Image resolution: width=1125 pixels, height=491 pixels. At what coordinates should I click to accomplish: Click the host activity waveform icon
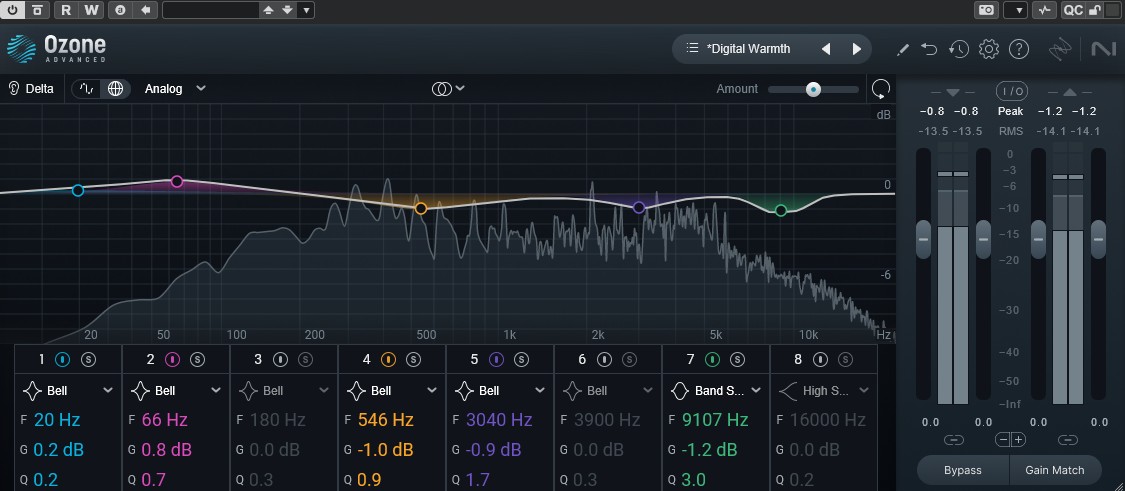tap(1044, 10)
